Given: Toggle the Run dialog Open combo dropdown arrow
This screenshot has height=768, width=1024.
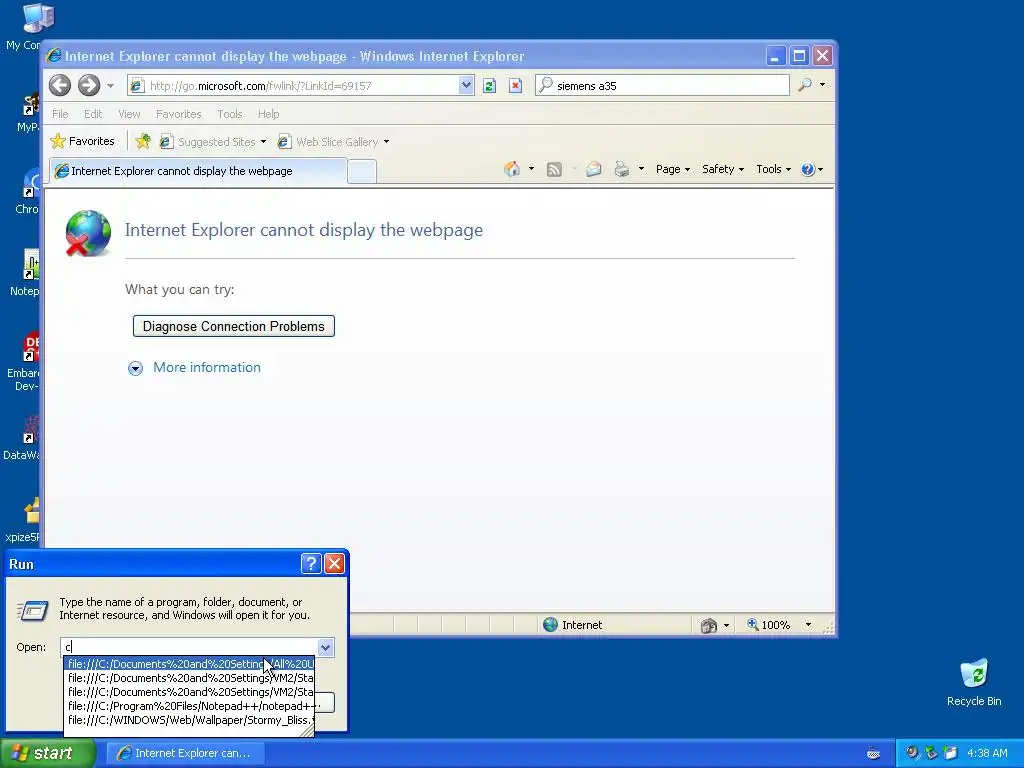Looking at the screenshot, I should tap(325, 647).
